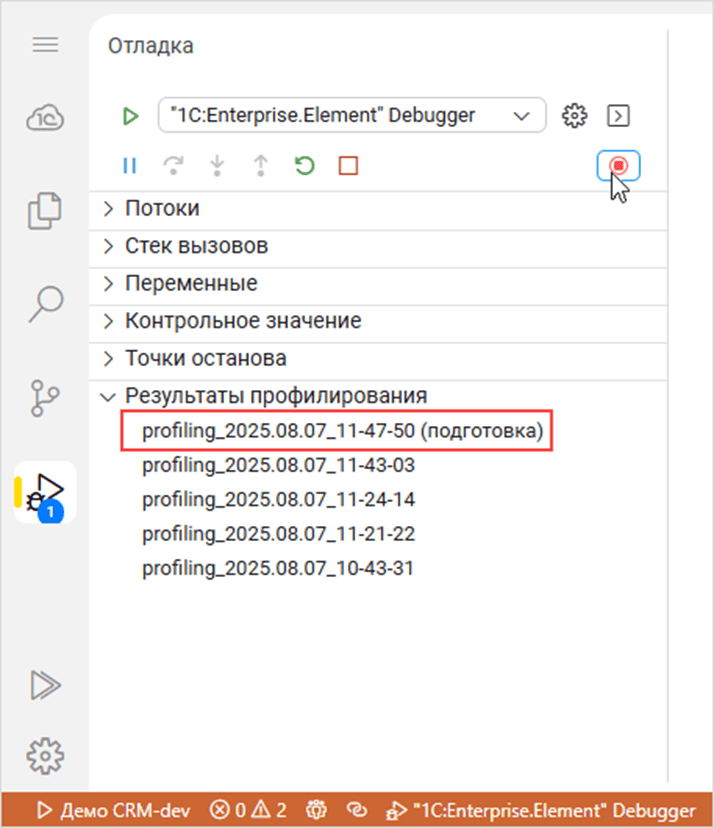Open the "1C:Enterprise.Element" Debugger dropdown
Screen dimensions: 714x828
click(352, 115)
